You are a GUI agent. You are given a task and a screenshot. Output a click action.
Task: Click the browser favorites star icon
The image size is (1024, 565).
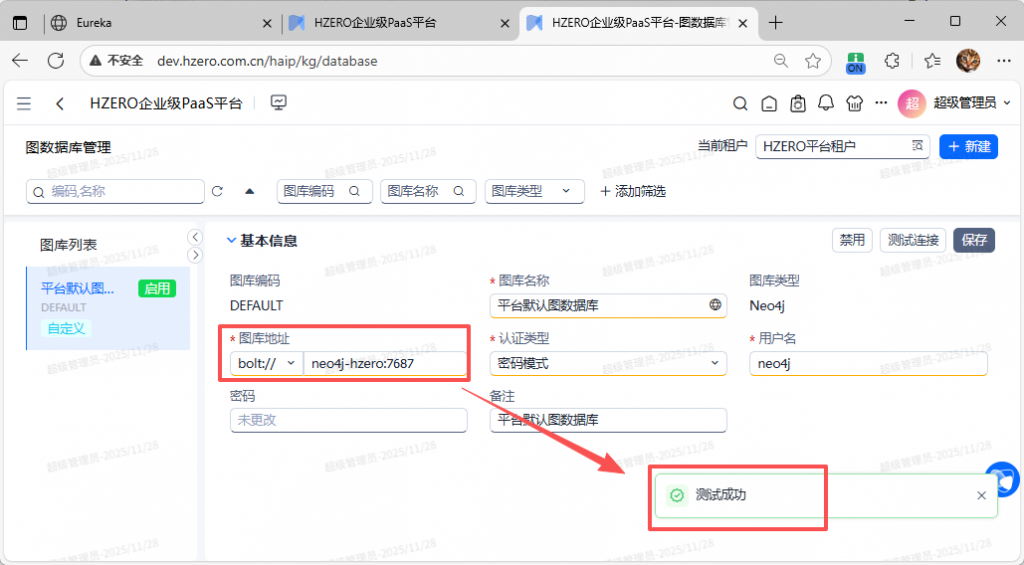pos(813,61)
